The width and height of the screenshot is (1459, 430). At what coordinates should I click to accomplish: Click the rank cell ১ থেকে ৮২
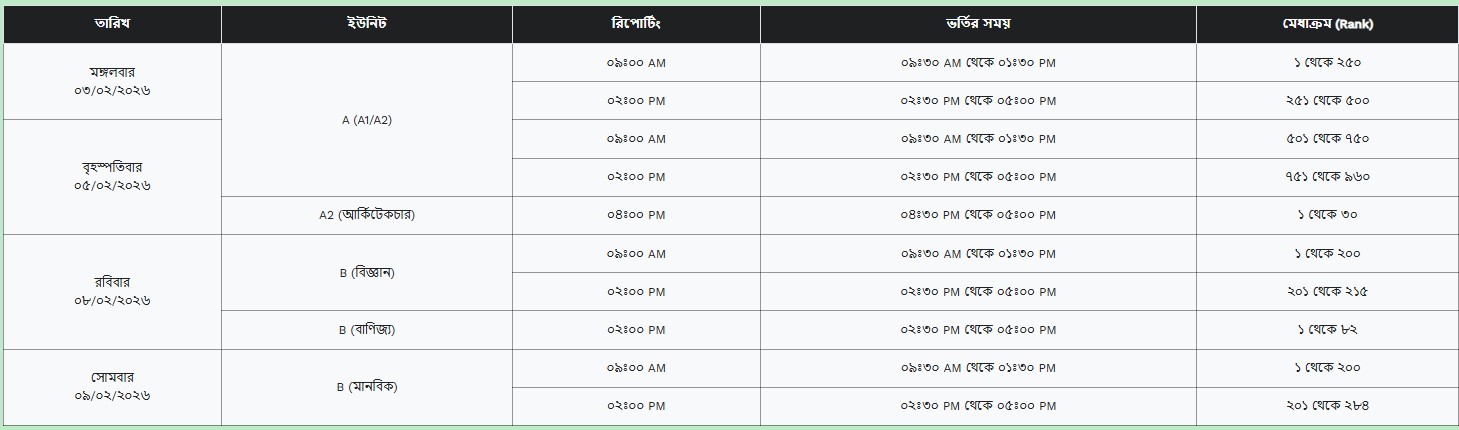click(x=1326, y=329)
